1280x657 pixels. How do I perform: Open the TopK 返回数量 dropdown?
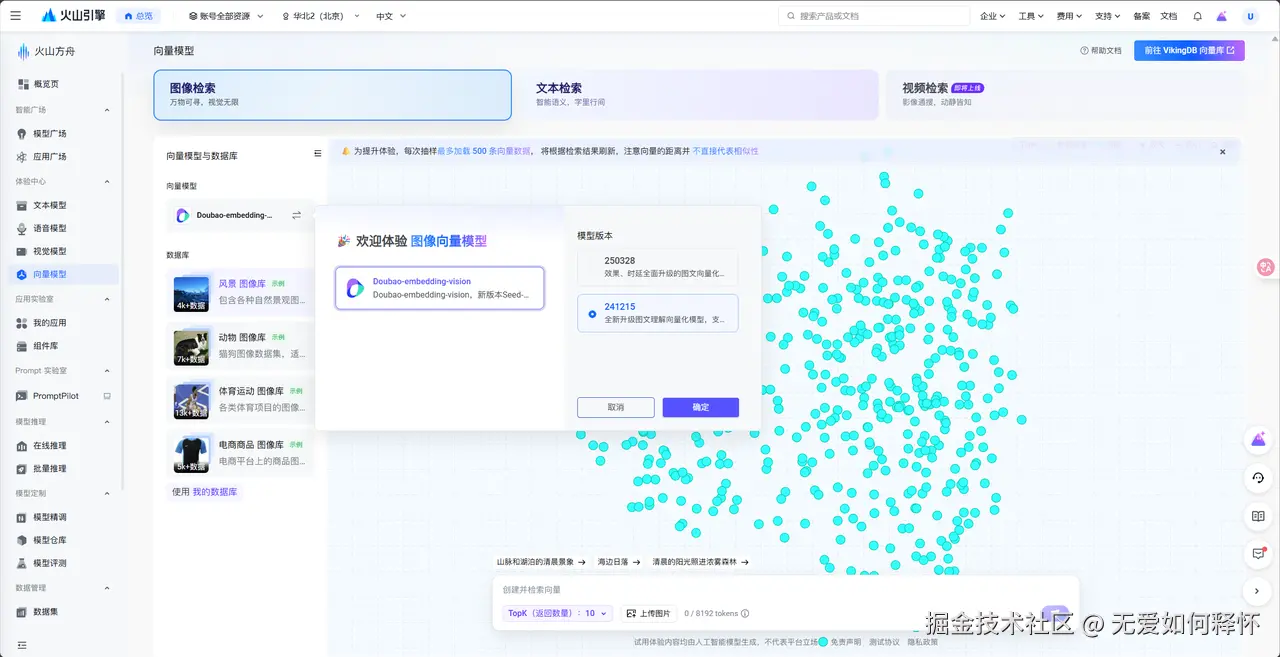pos(557,613)
